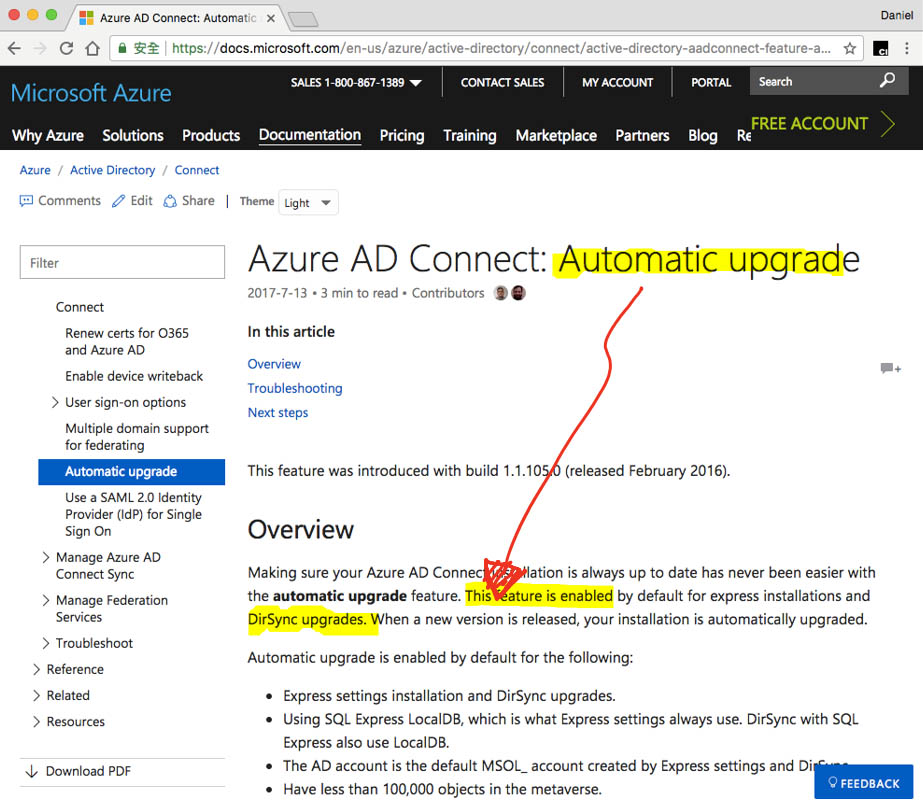Click the MY ACCOUNT link
This screenshot has height=805, width=923.
pos(617,82)
